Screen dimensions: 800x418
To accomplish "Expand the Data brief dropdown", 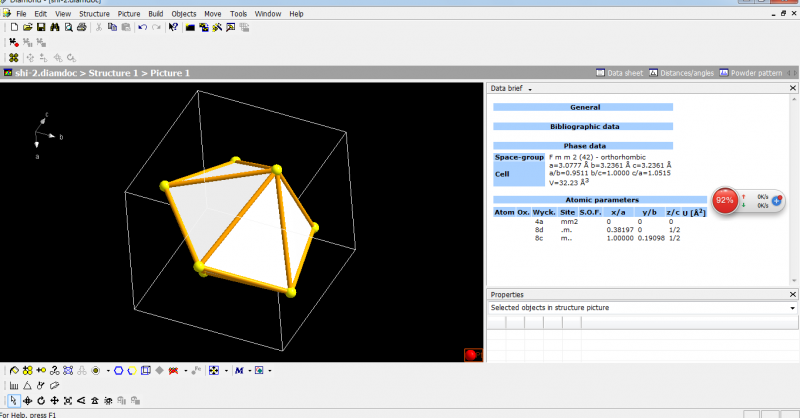I will point(530,89).
